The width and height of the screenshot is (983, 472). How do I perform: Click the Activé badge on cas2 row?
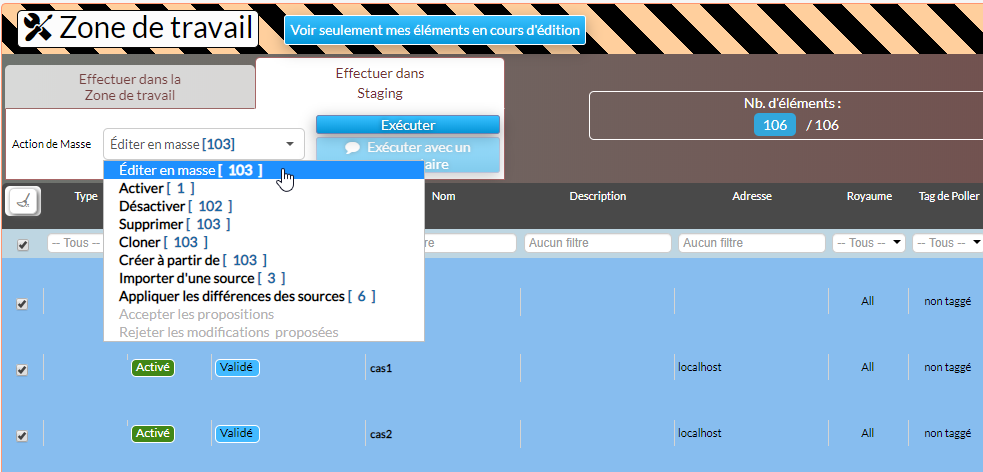tap(153, 434)
